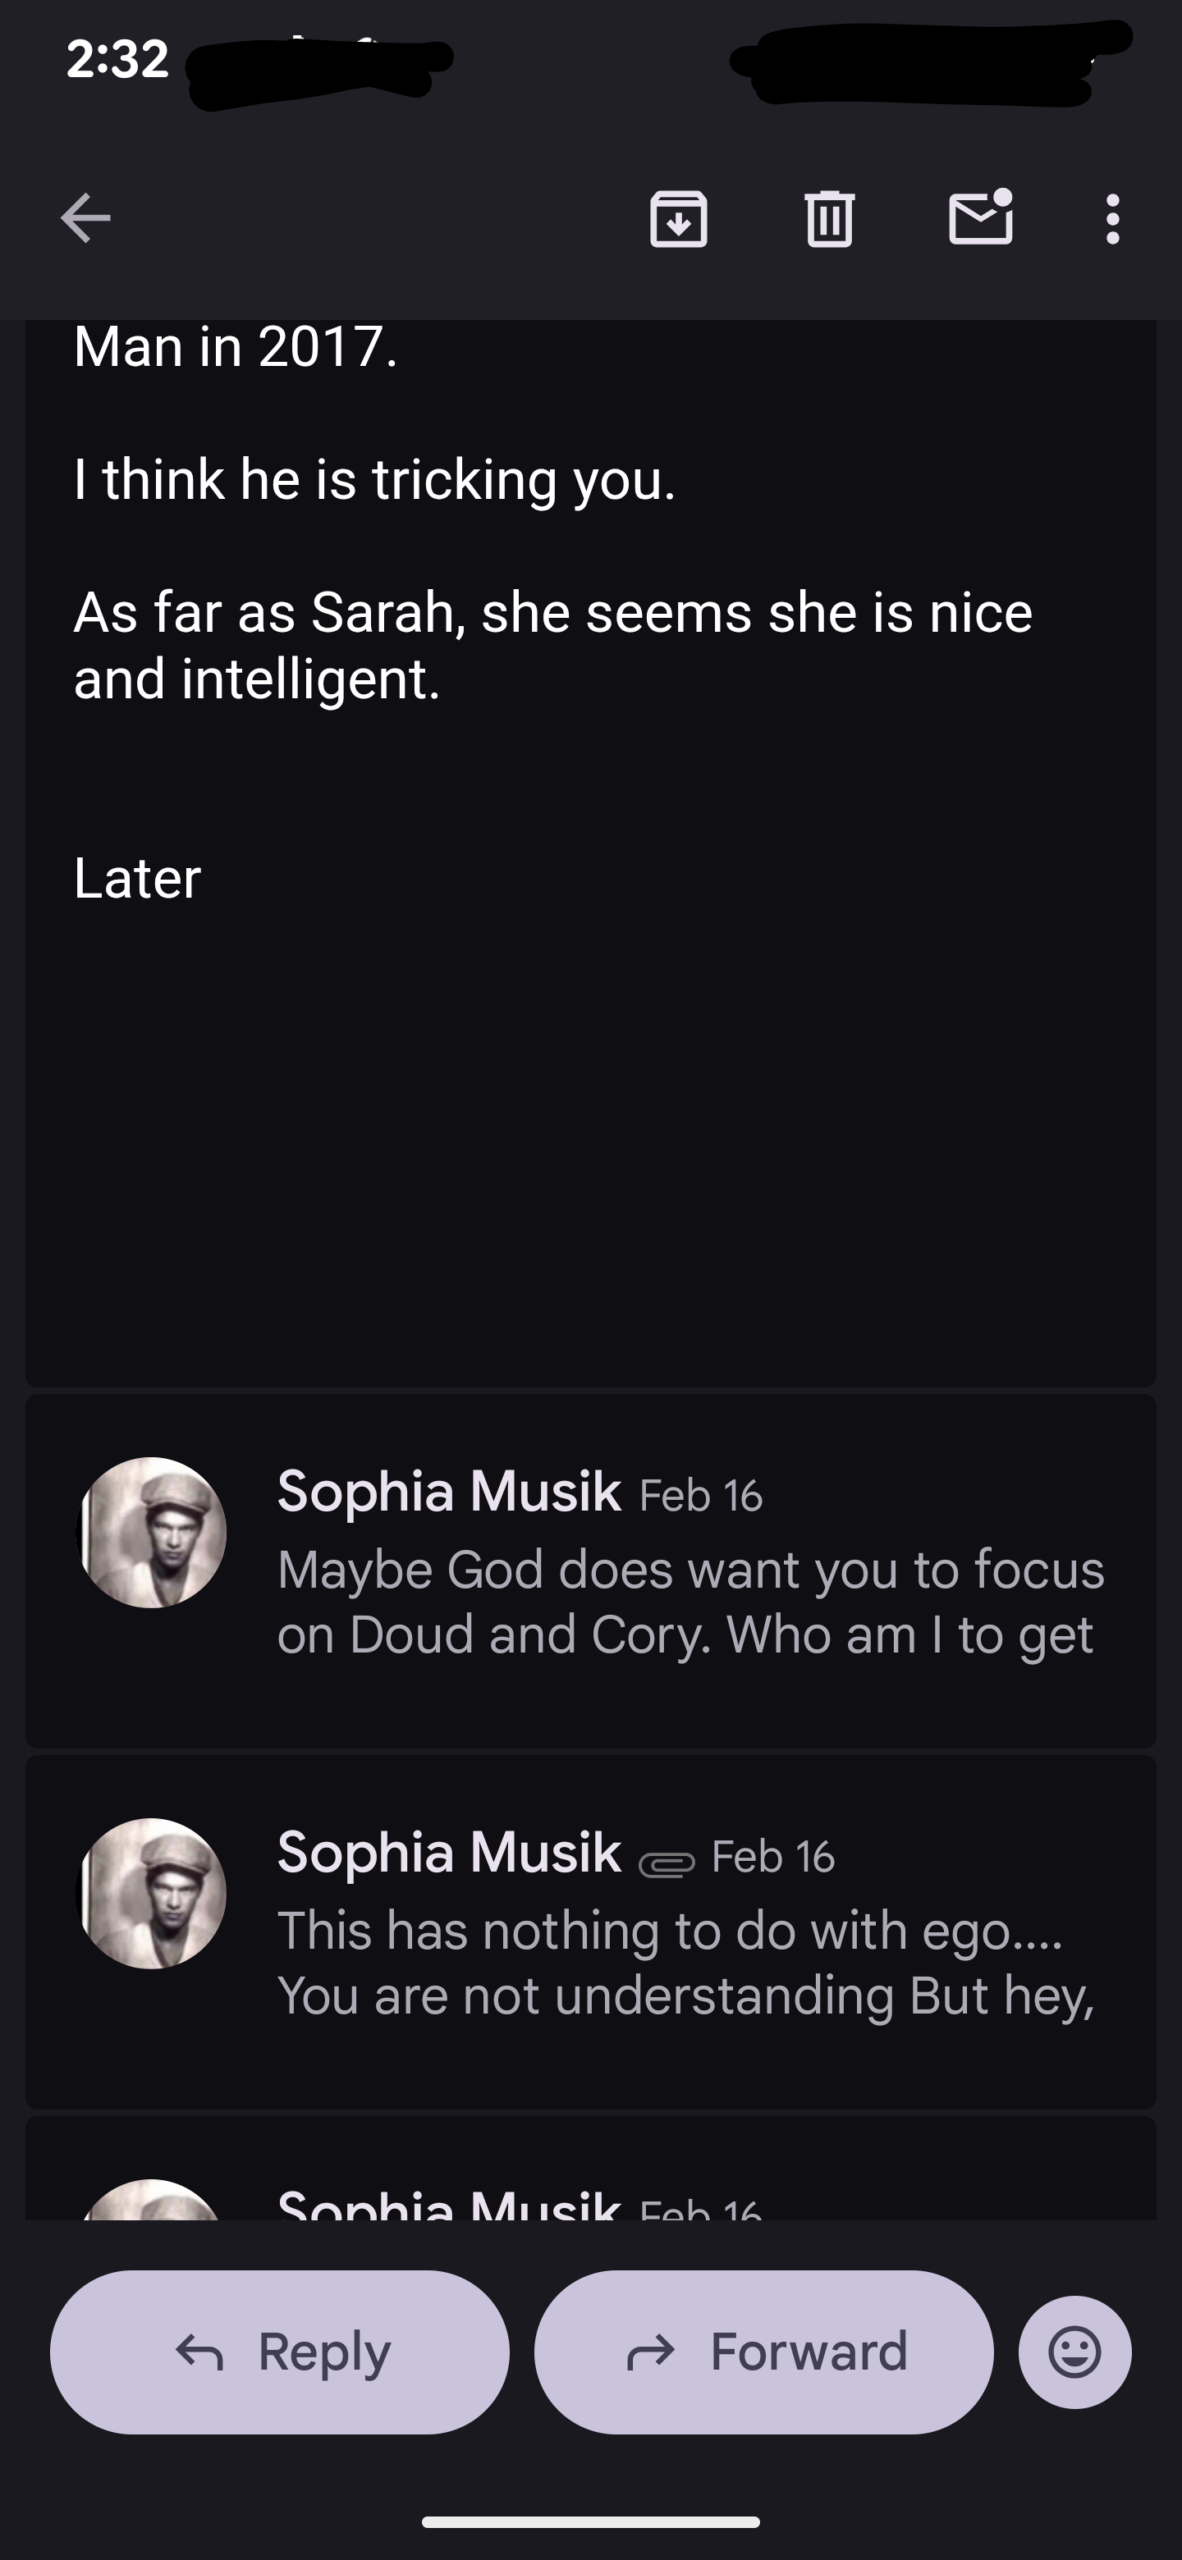The image size is (1182, 2560).
Task: Mark conversation as unread
Action: 980,217
